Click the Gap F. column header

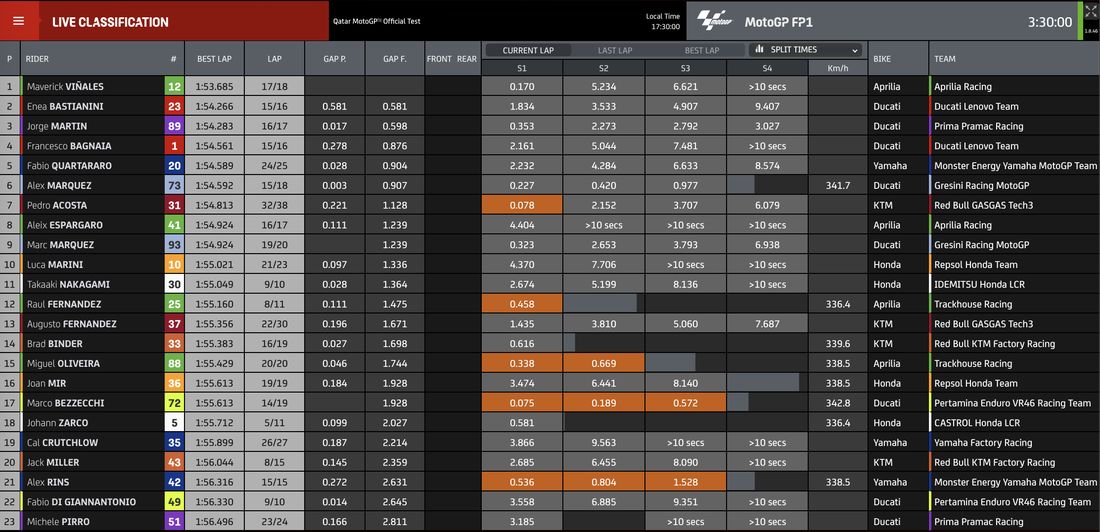pos(395,59)
